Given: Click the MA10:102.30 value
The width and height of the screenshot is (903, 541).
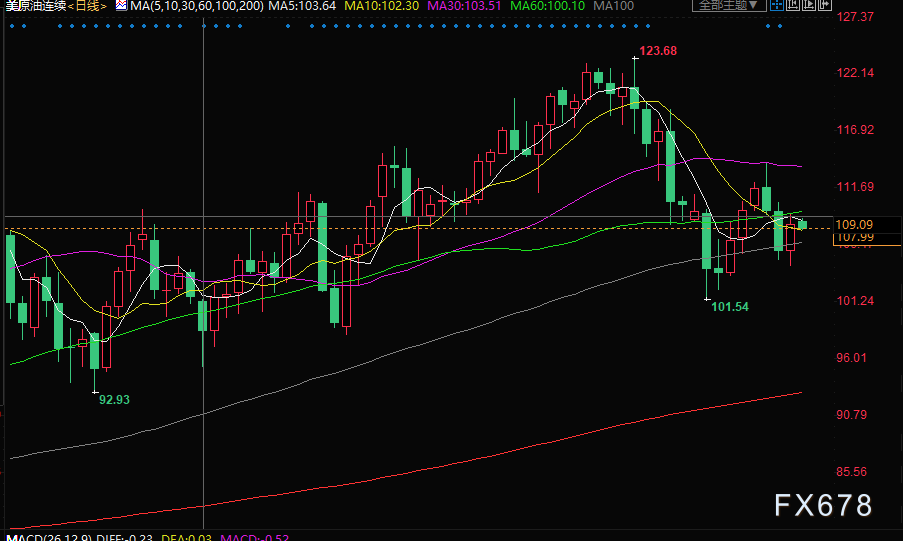Looking at the screenshot, I should (381, 6).
